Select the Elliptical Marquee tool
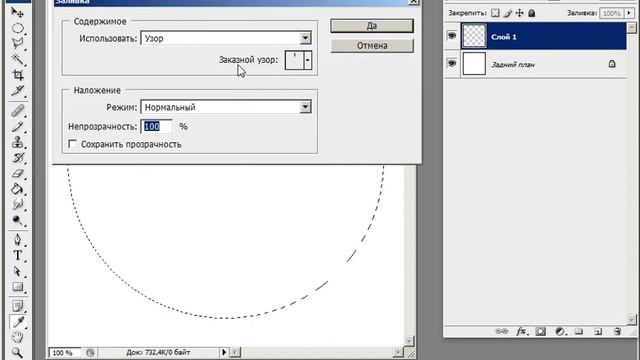The width and height of the screenshot is (640, 360). (x=17, y=28)
